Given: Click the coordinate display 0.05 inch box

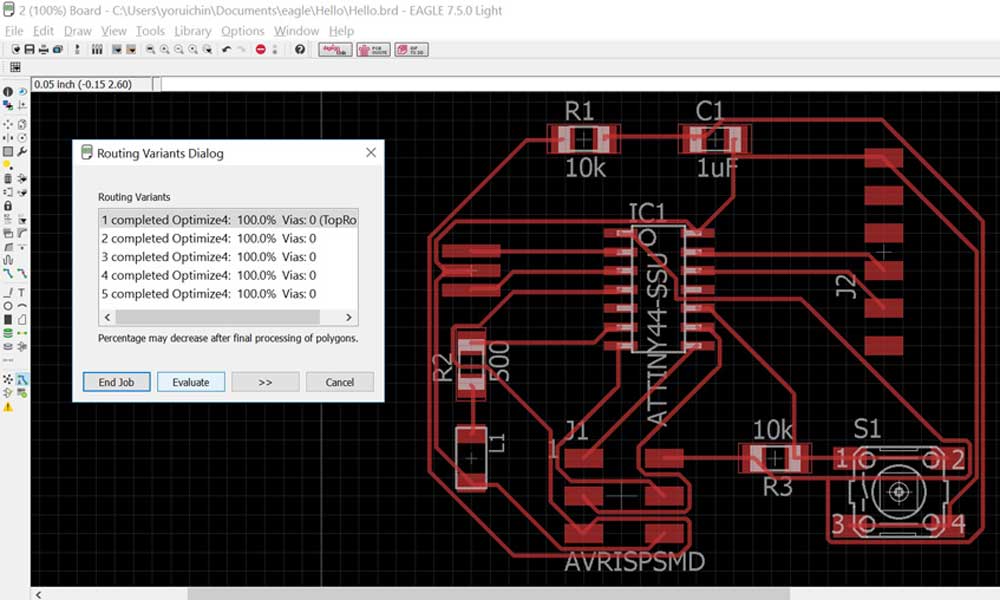Looking at the screenshot, I should pyautogui.click(x=92, y=84).
